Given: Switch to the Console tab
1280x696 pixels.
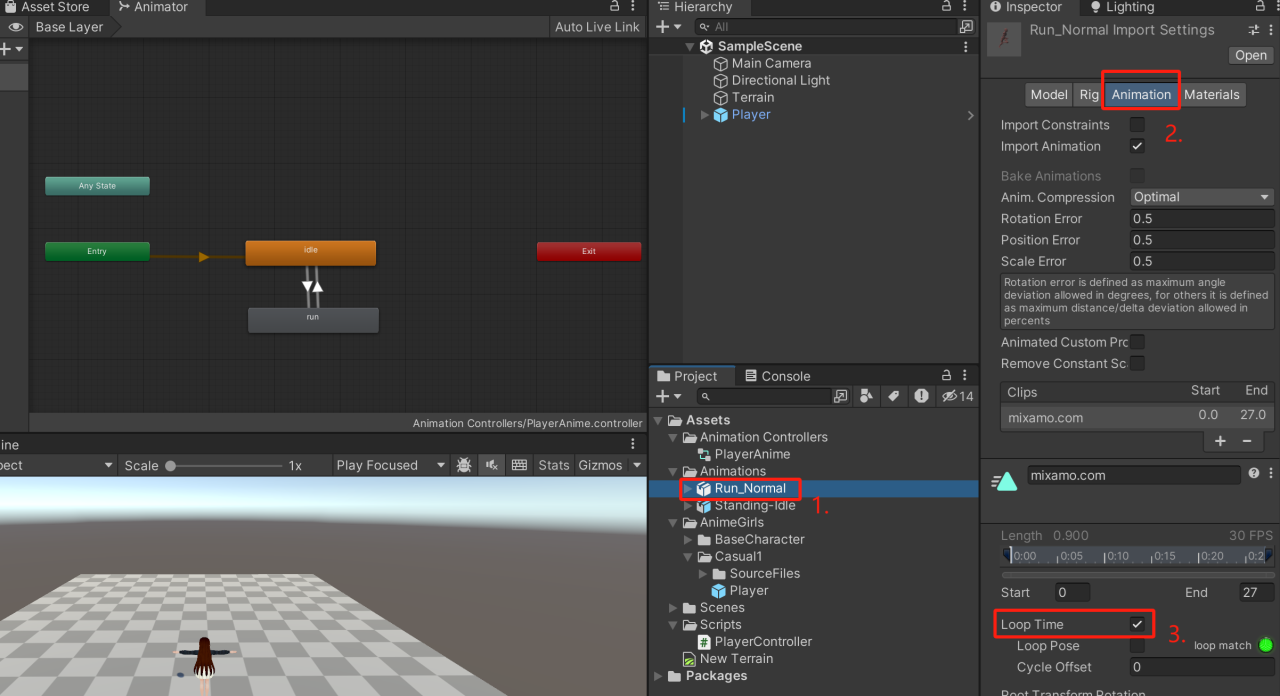Looking at the screenshot, I should pos(776,376).
